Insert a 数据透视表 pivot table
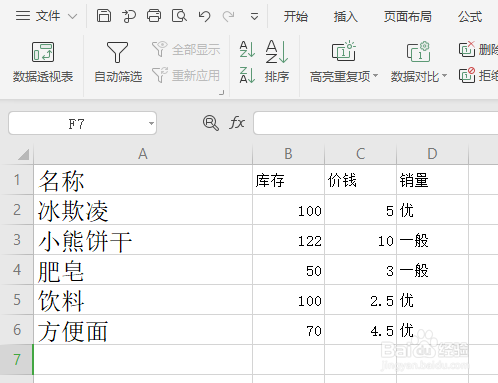This screenshot has height=383, width=498. click(43, 62)
